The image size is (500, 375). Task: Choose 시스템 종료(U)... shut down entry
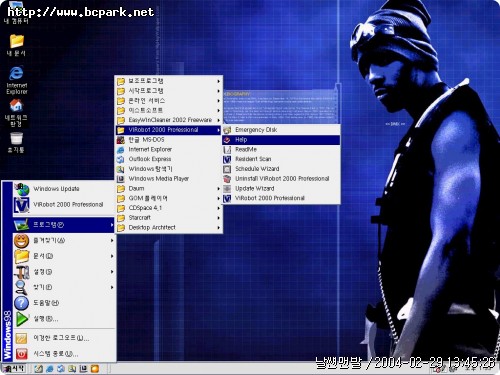coord(64,354)
